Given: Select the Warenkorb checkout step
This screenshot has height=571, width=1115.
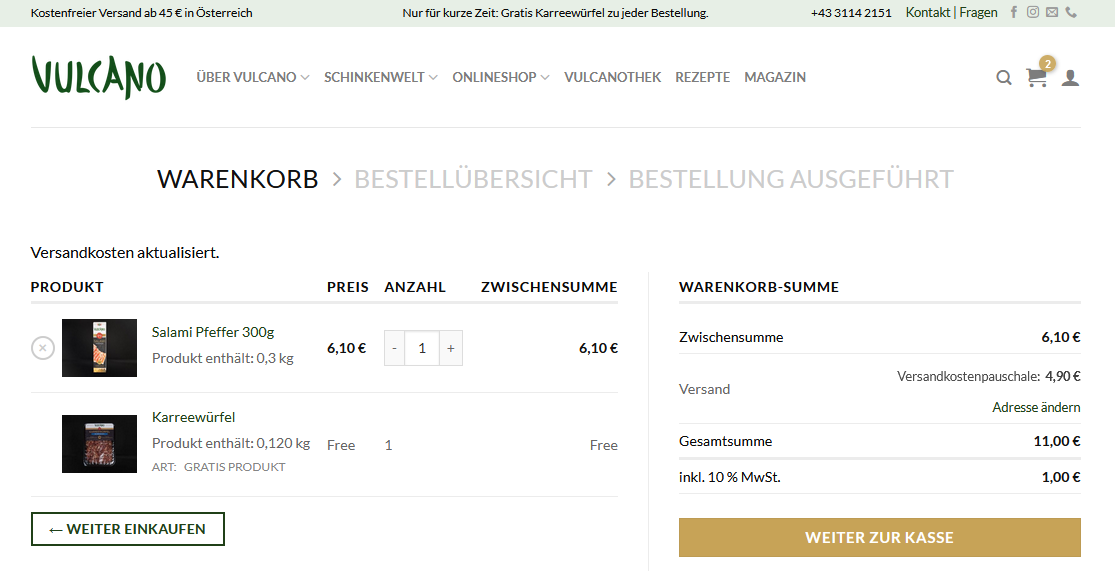Looking at the screenshot, I should pyautogui.click(x=238, y=179).
